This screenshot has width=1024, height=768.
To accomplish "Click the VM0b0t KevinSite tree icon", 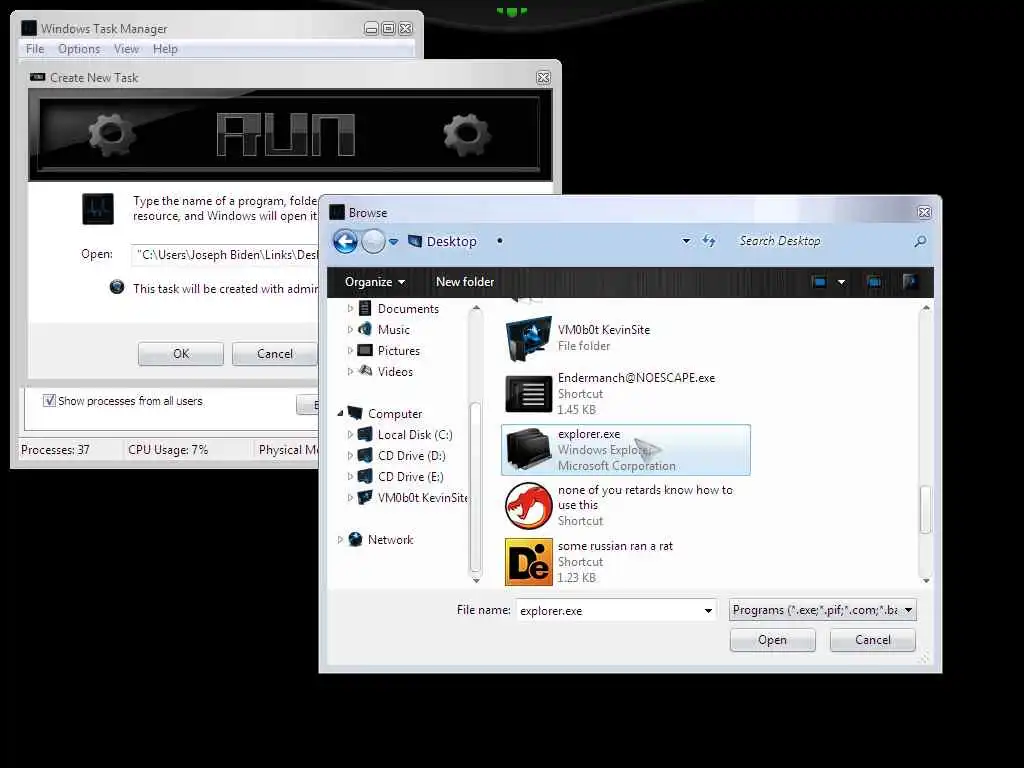I will 366,498.
